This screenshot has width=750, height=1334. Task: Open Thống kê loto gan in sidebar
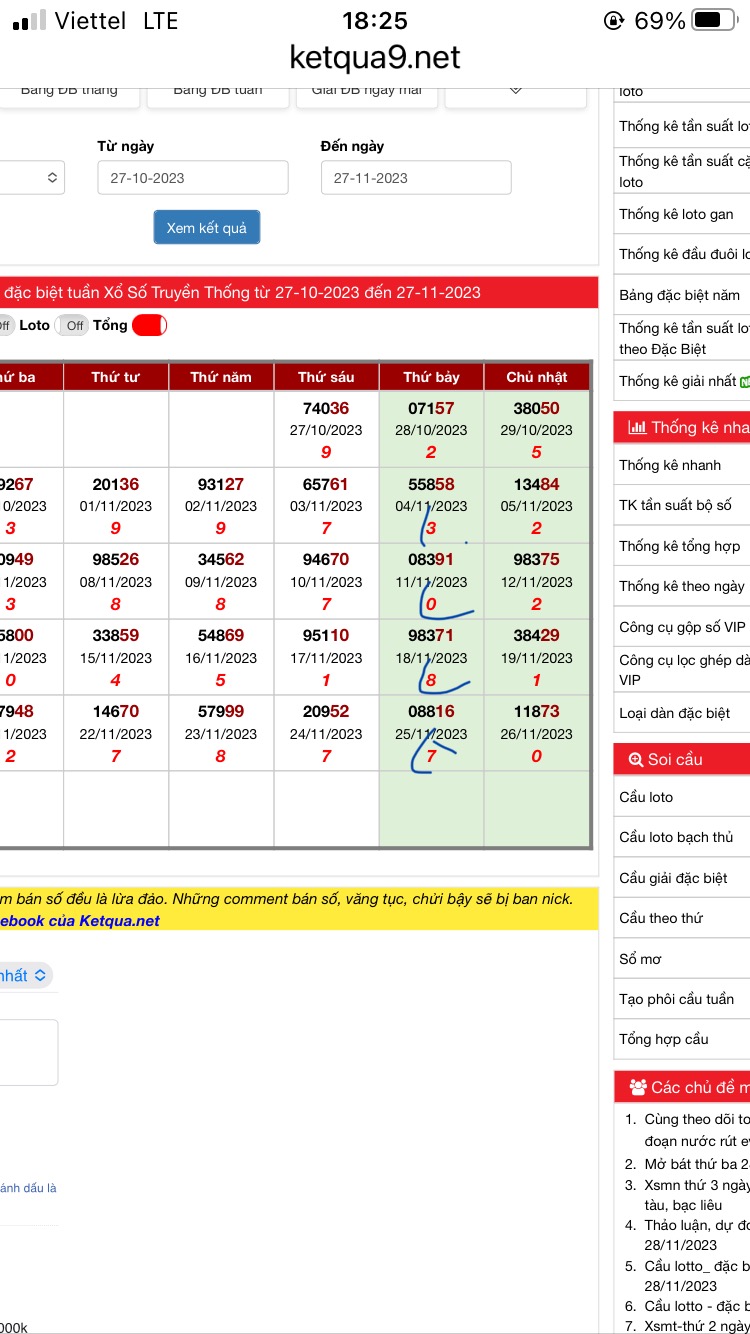click(676, 214)
